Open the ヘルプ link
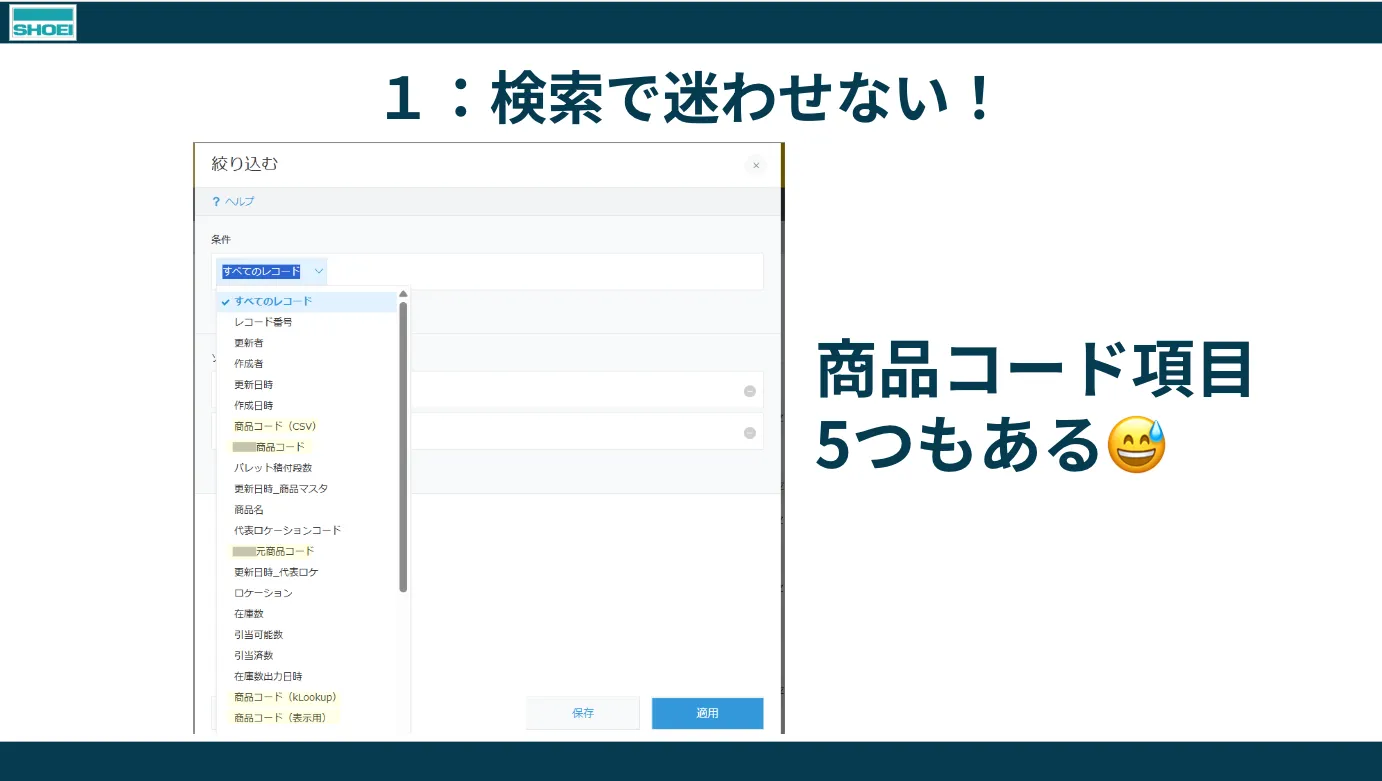The width and height of the screenshot is (1382, 781). pos(239,202)
